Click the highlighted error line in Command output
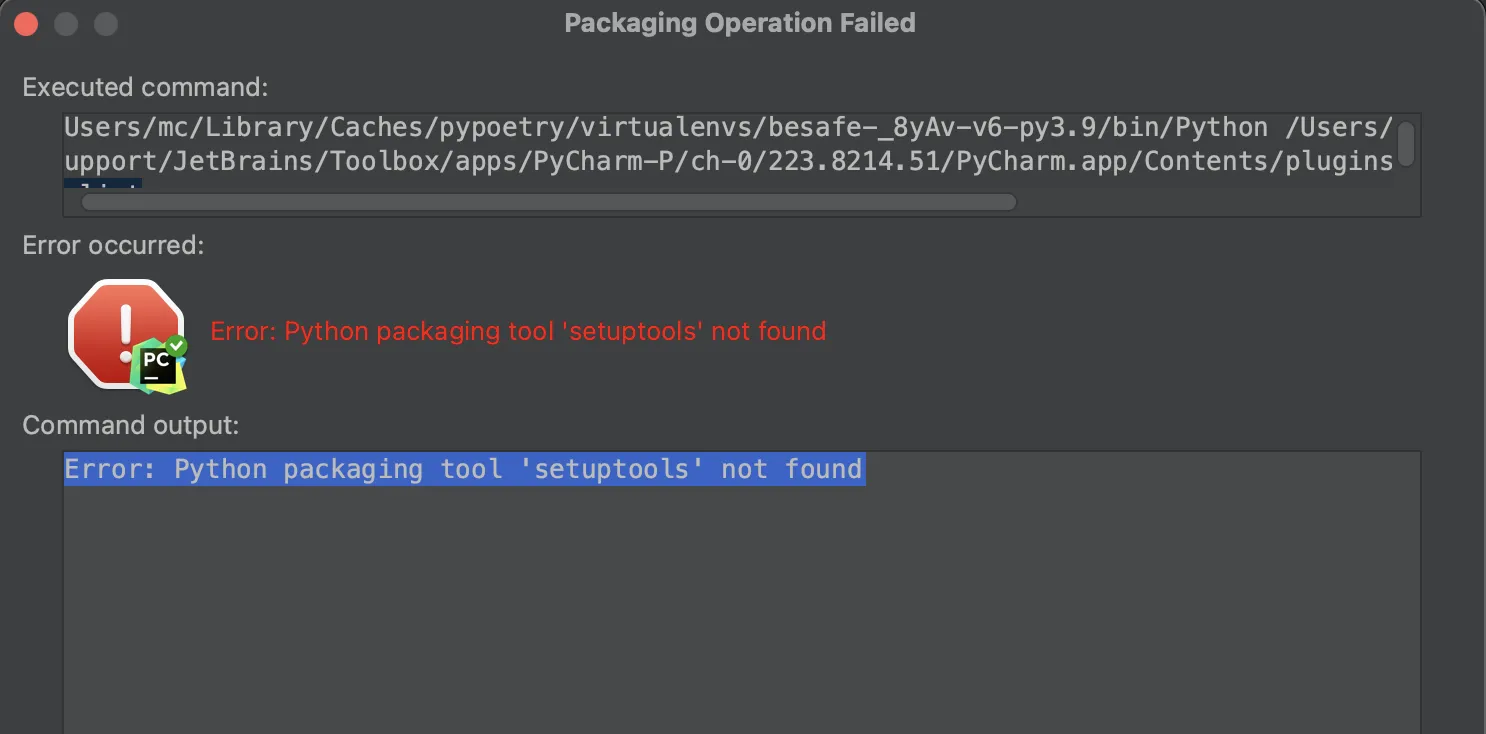1486x734 pixels. tap(463, 469)
